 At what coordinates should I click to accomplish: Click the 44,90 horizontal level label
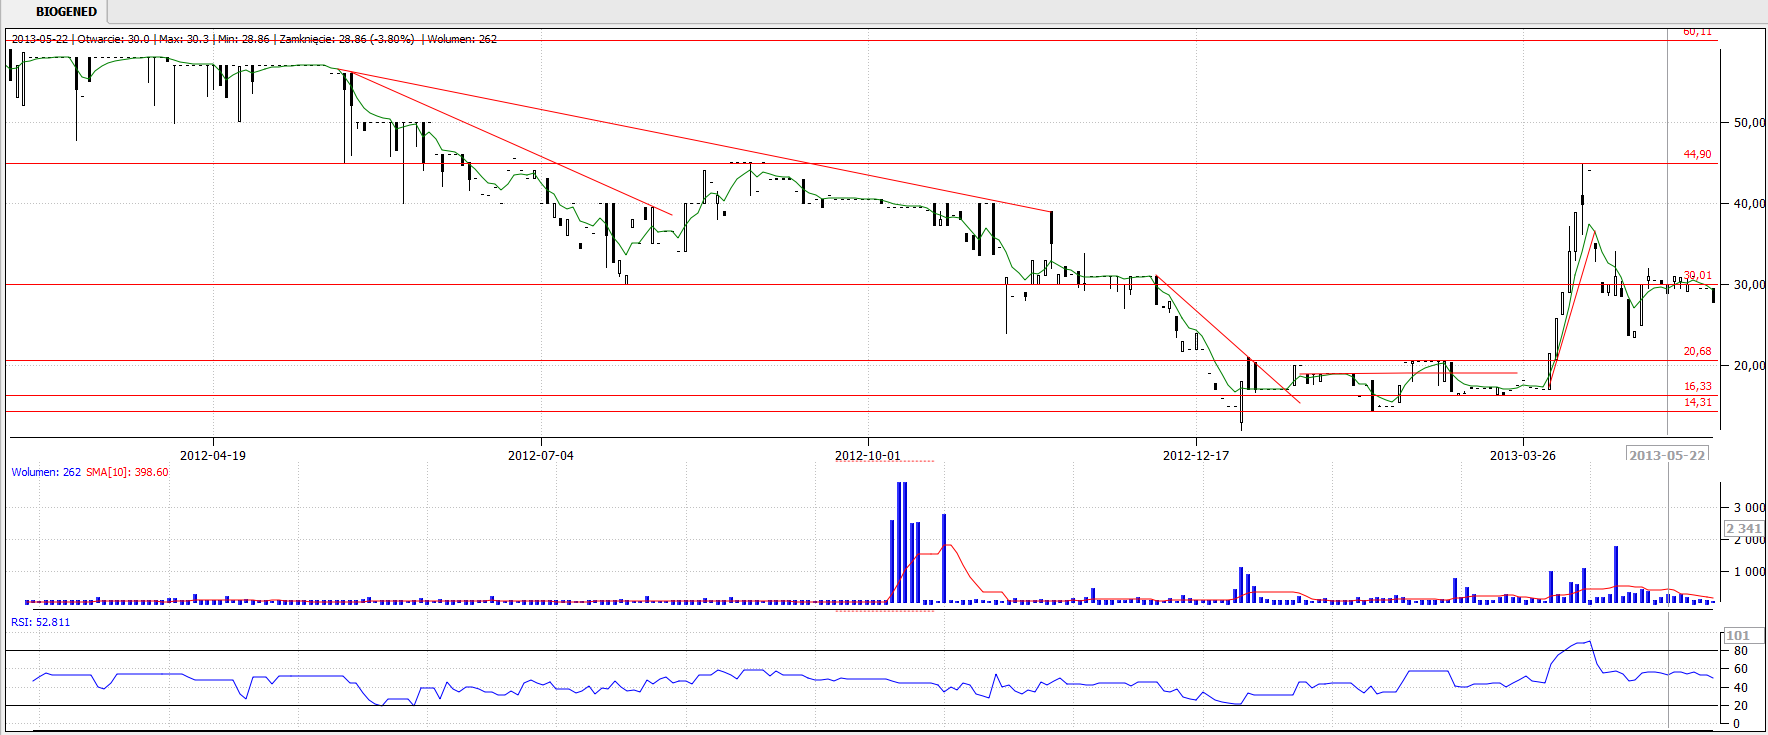1697,154
